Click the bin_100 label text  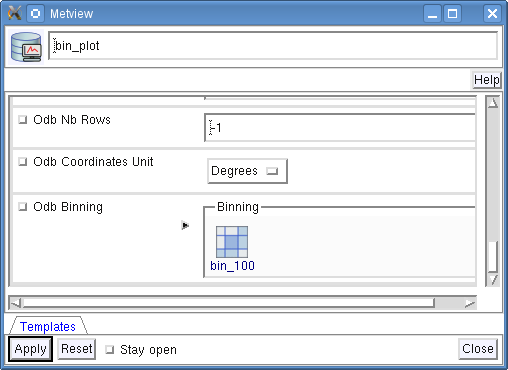coord(232,266)
